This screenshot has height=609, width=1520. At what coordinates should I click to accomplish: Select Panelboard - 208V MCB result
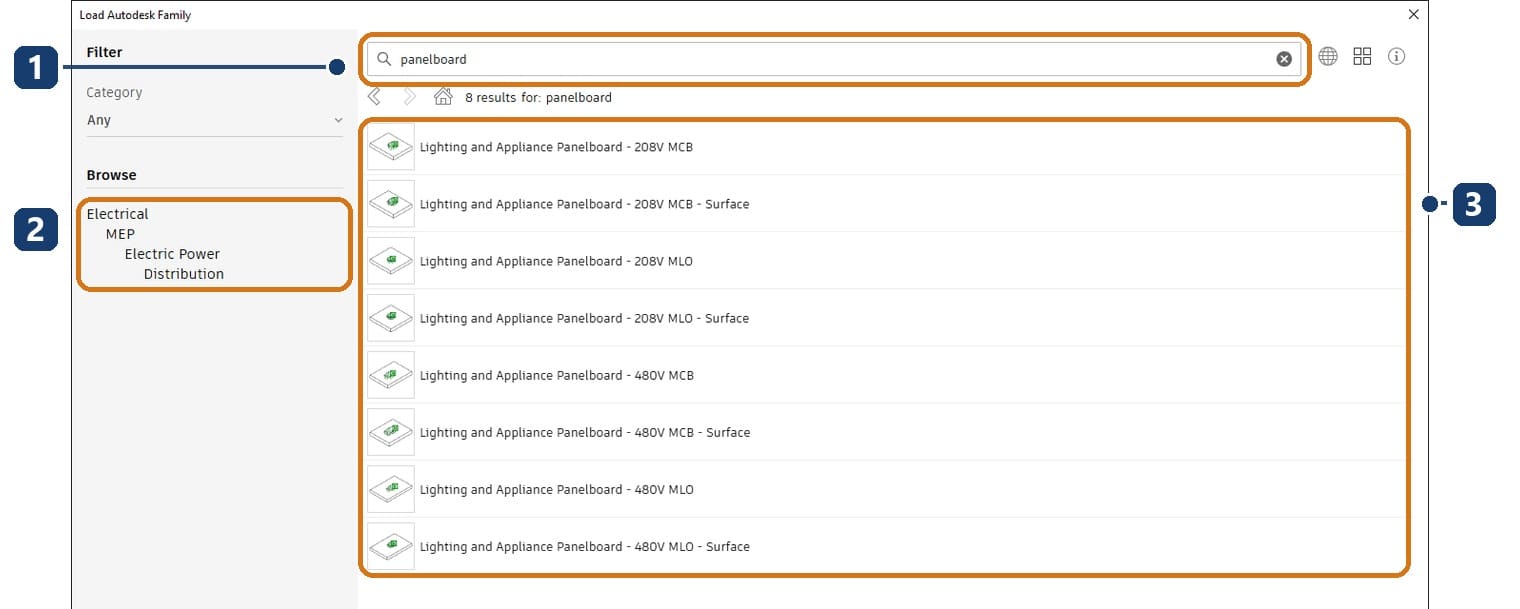click(x=884, y=147)
